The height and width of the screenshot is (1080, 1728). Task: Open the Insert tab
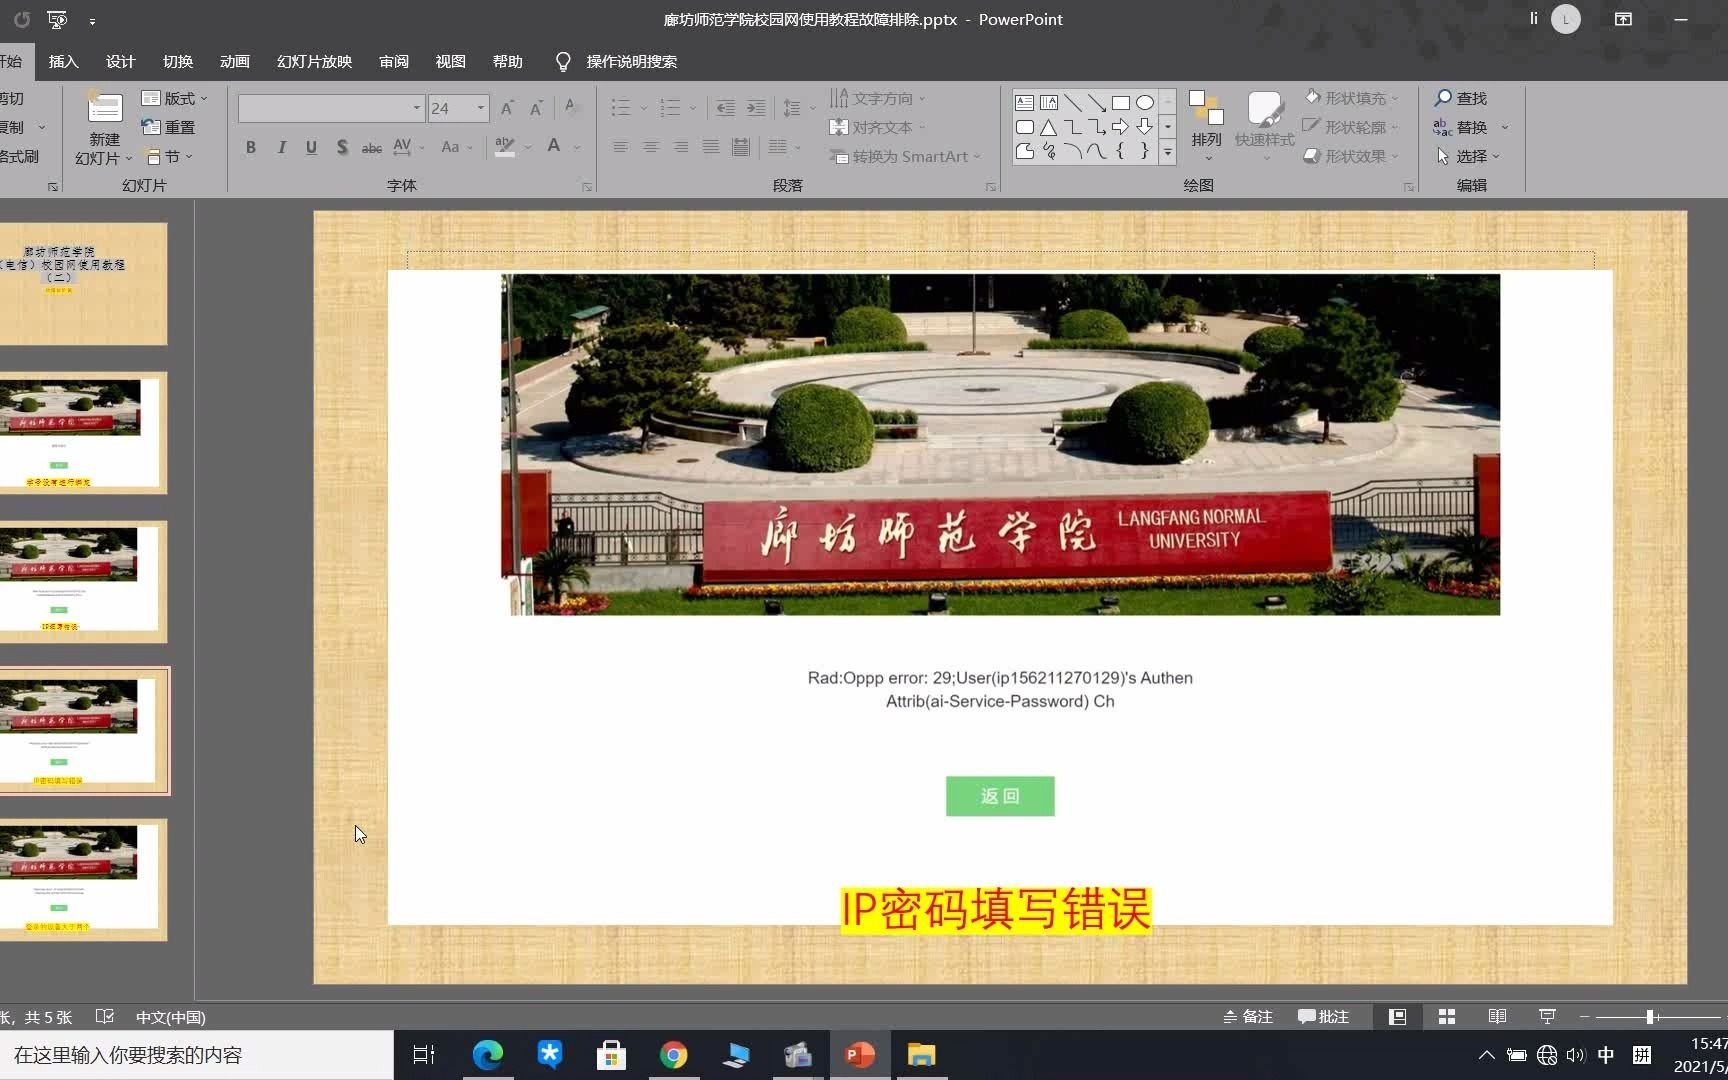[63, 61]
